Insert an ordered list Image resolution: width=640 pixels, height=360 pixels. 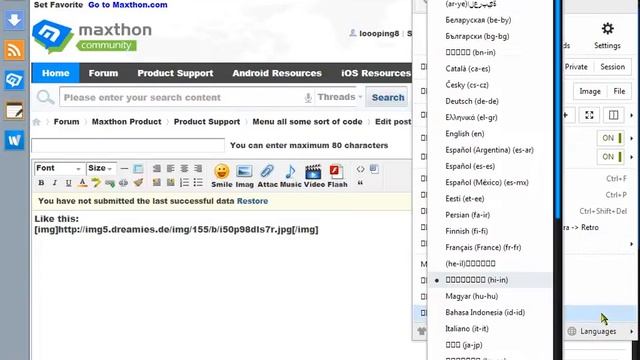[184, 182]
